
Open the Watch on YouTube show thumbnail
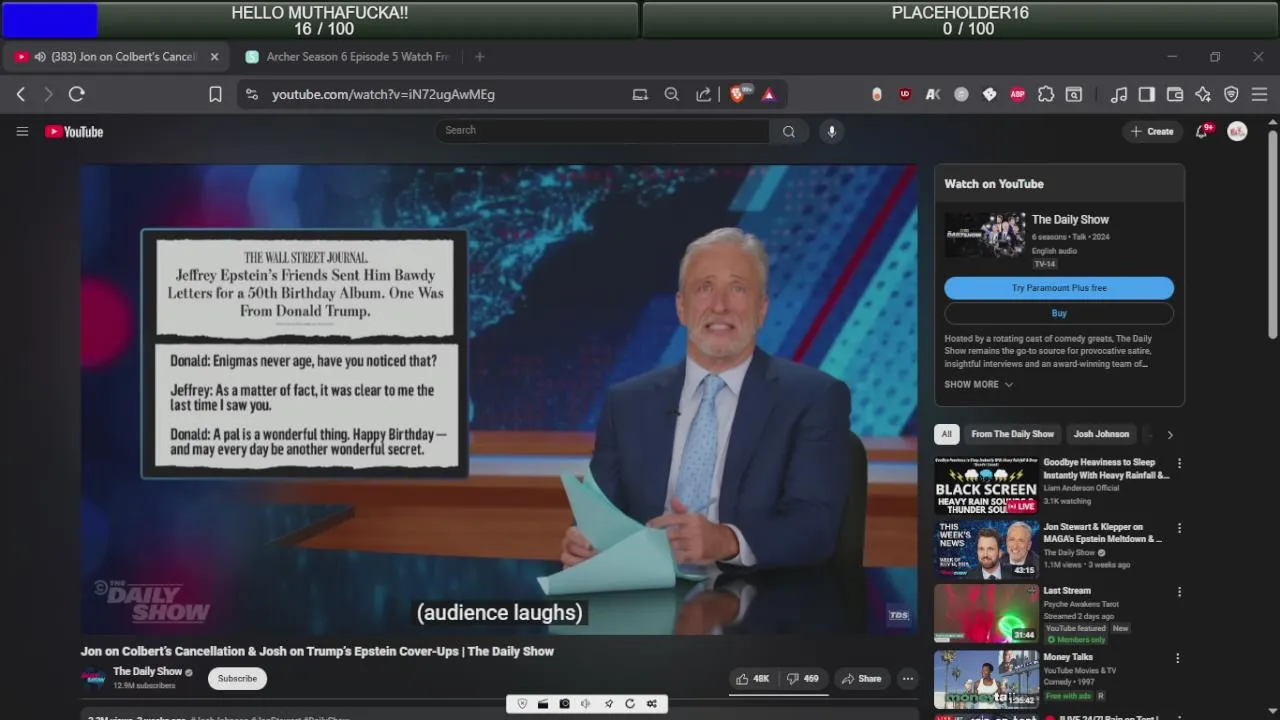tap(985, 235)
